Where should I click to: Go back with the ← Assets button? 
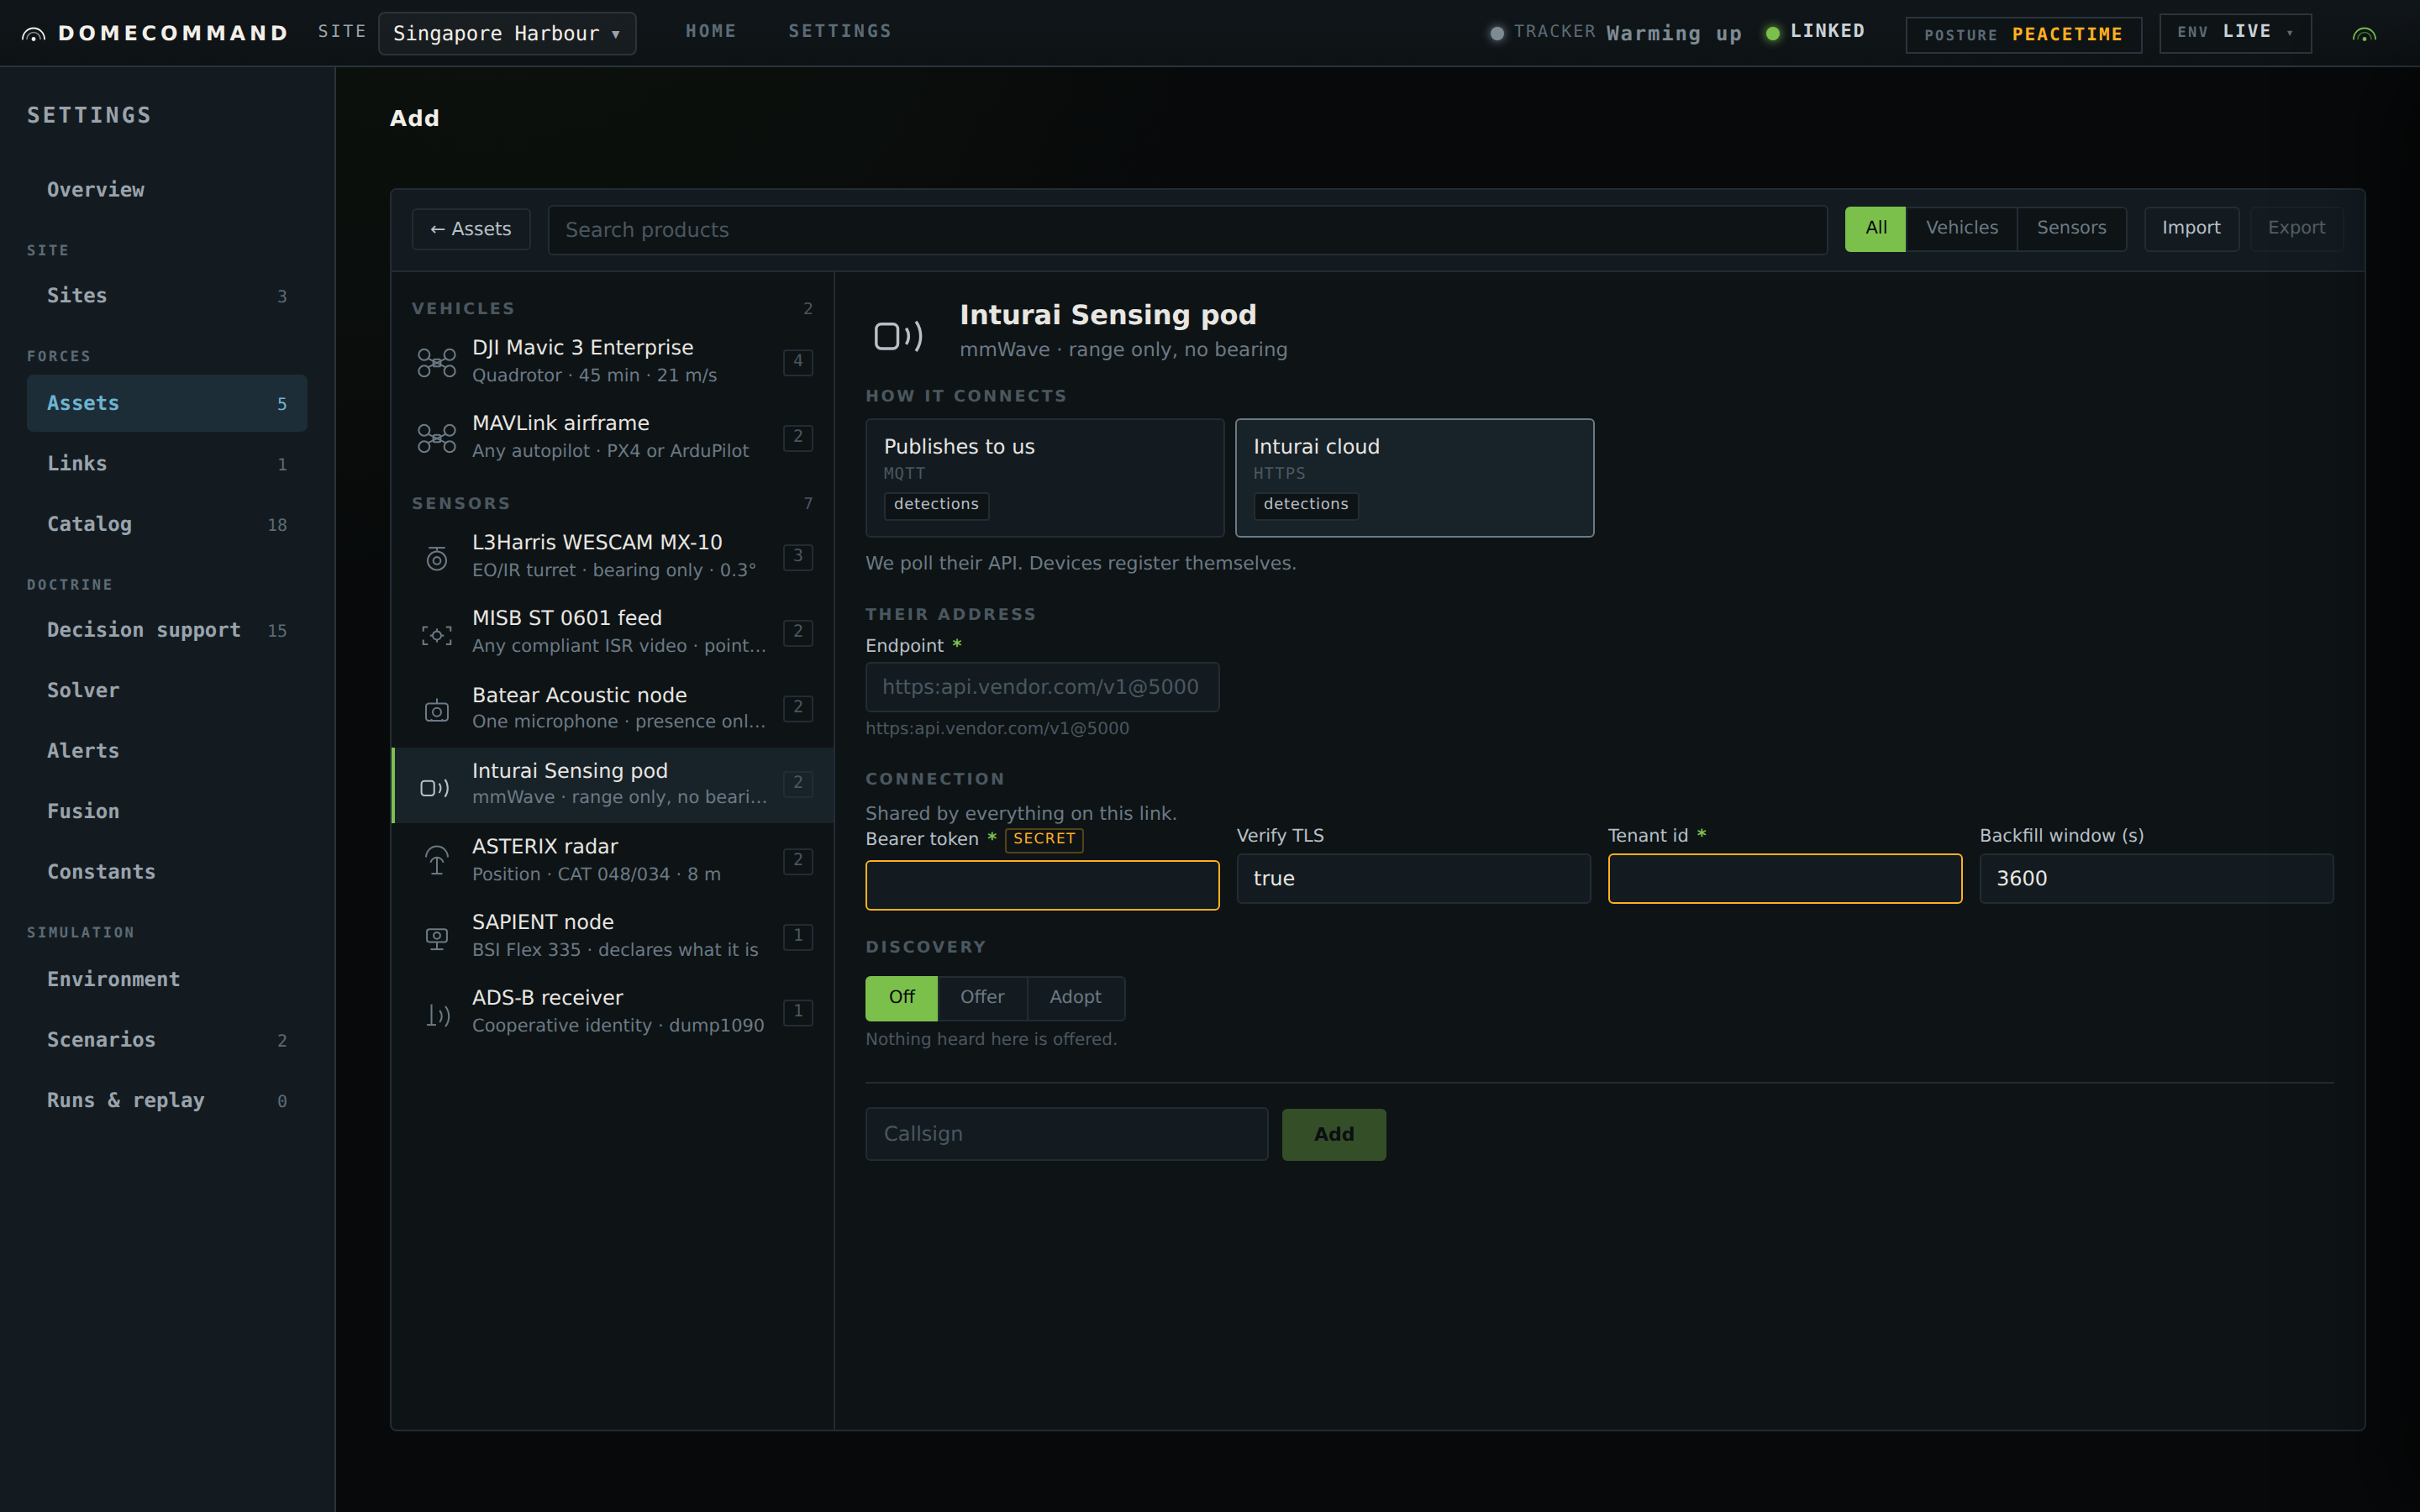point(471,229)
